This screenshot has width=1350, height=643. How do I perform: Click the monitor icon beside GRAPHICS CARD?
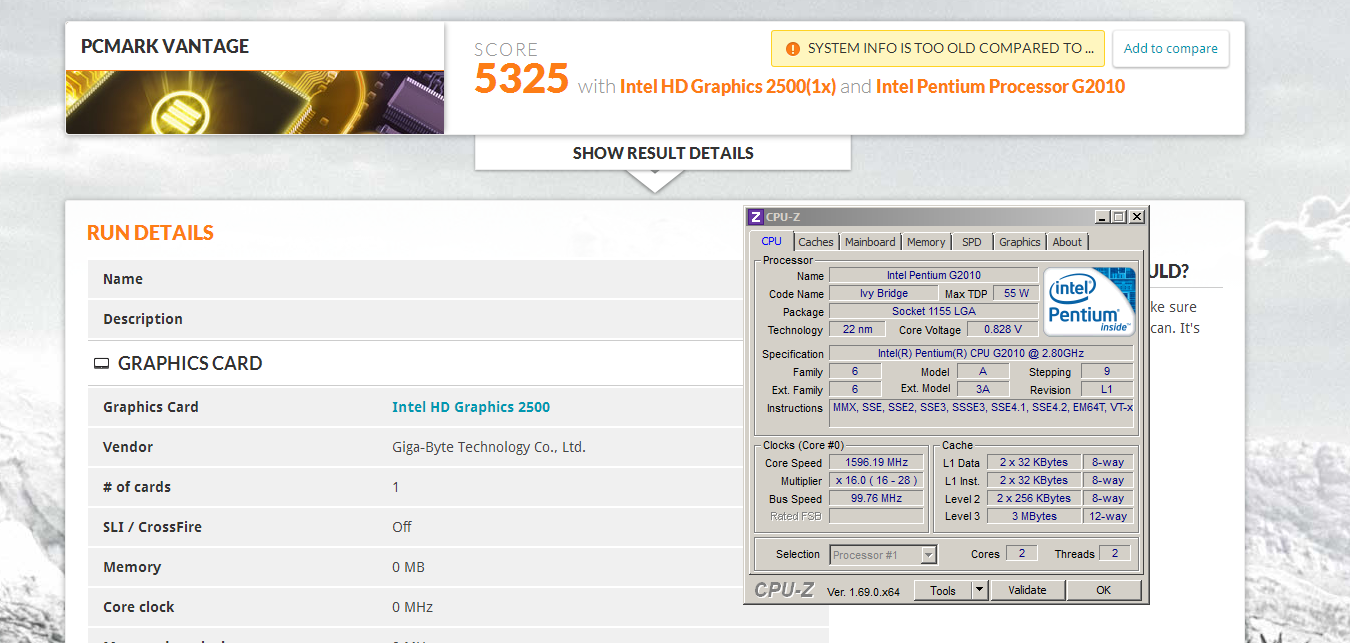pos(101,364)
